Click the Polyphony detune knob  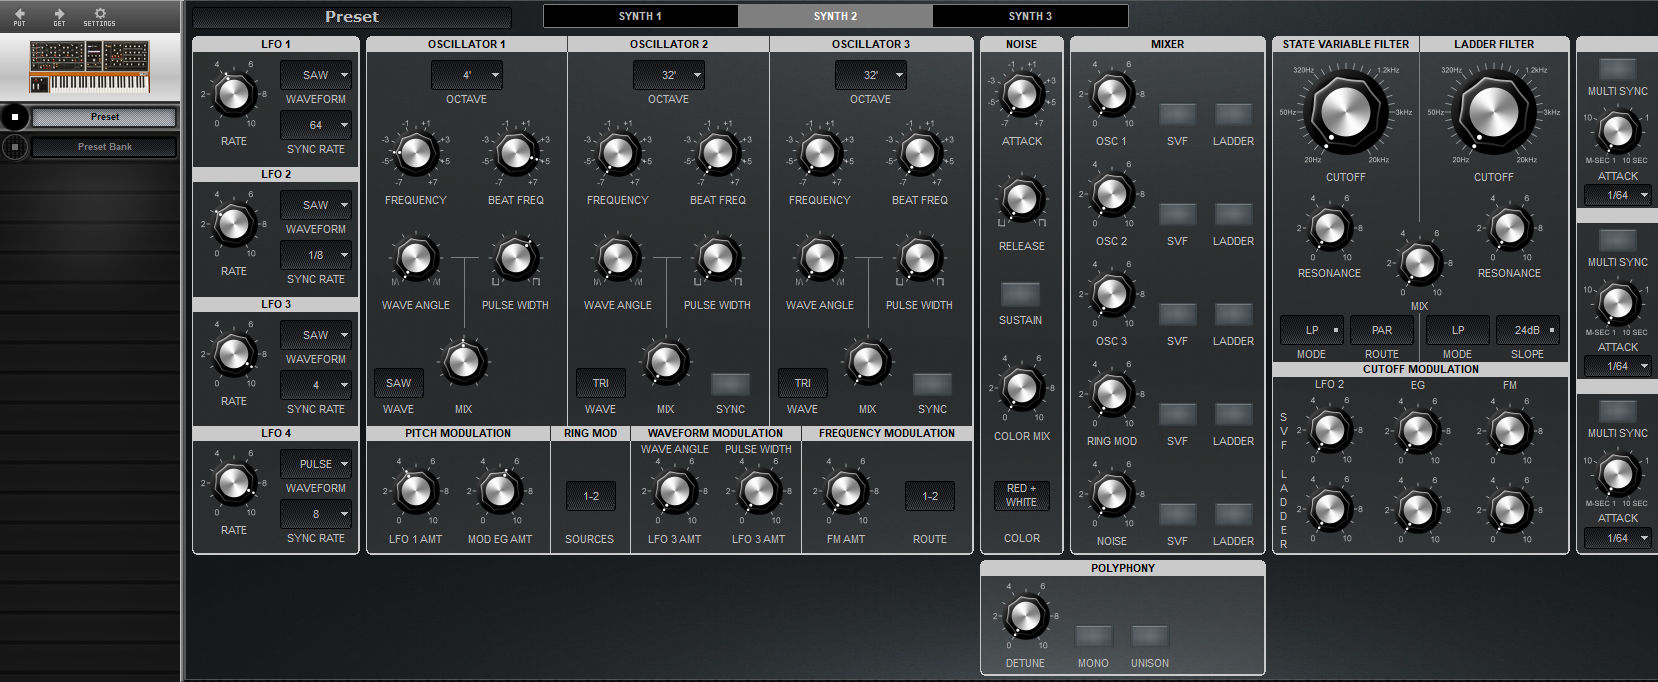(1025, 616)
